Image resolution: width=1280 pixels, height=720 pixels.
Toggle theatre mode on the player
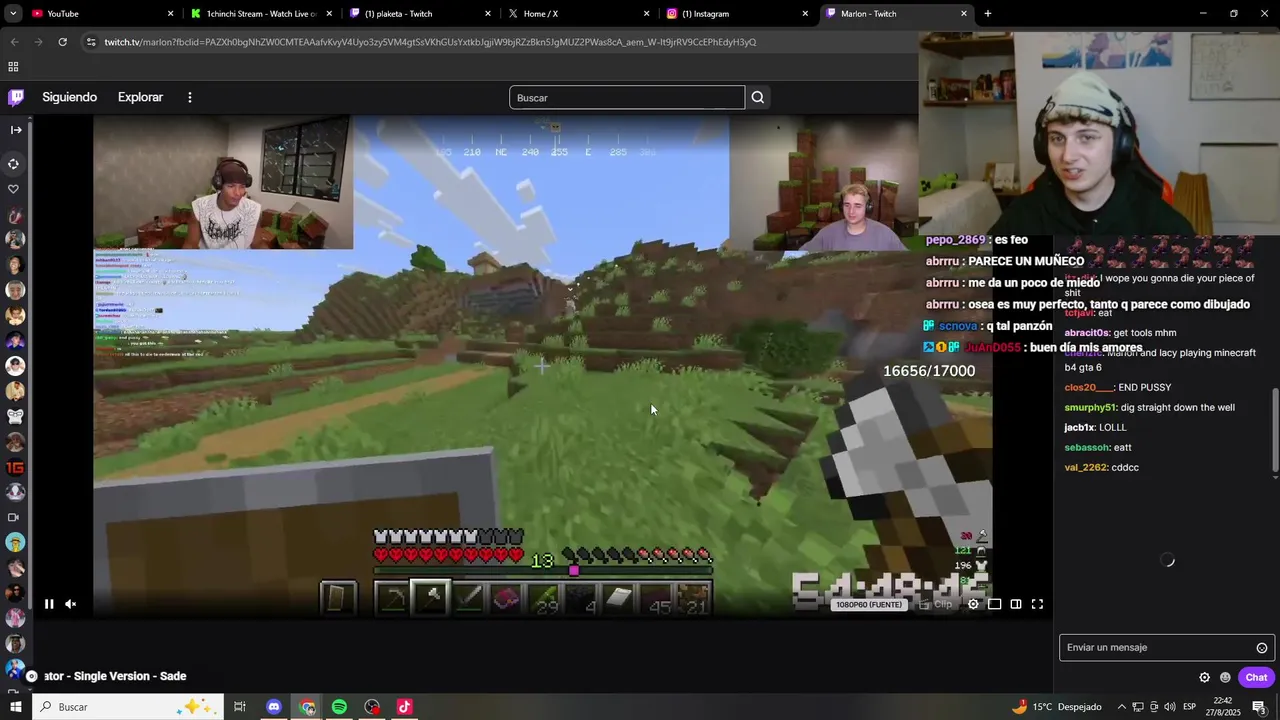995,604
